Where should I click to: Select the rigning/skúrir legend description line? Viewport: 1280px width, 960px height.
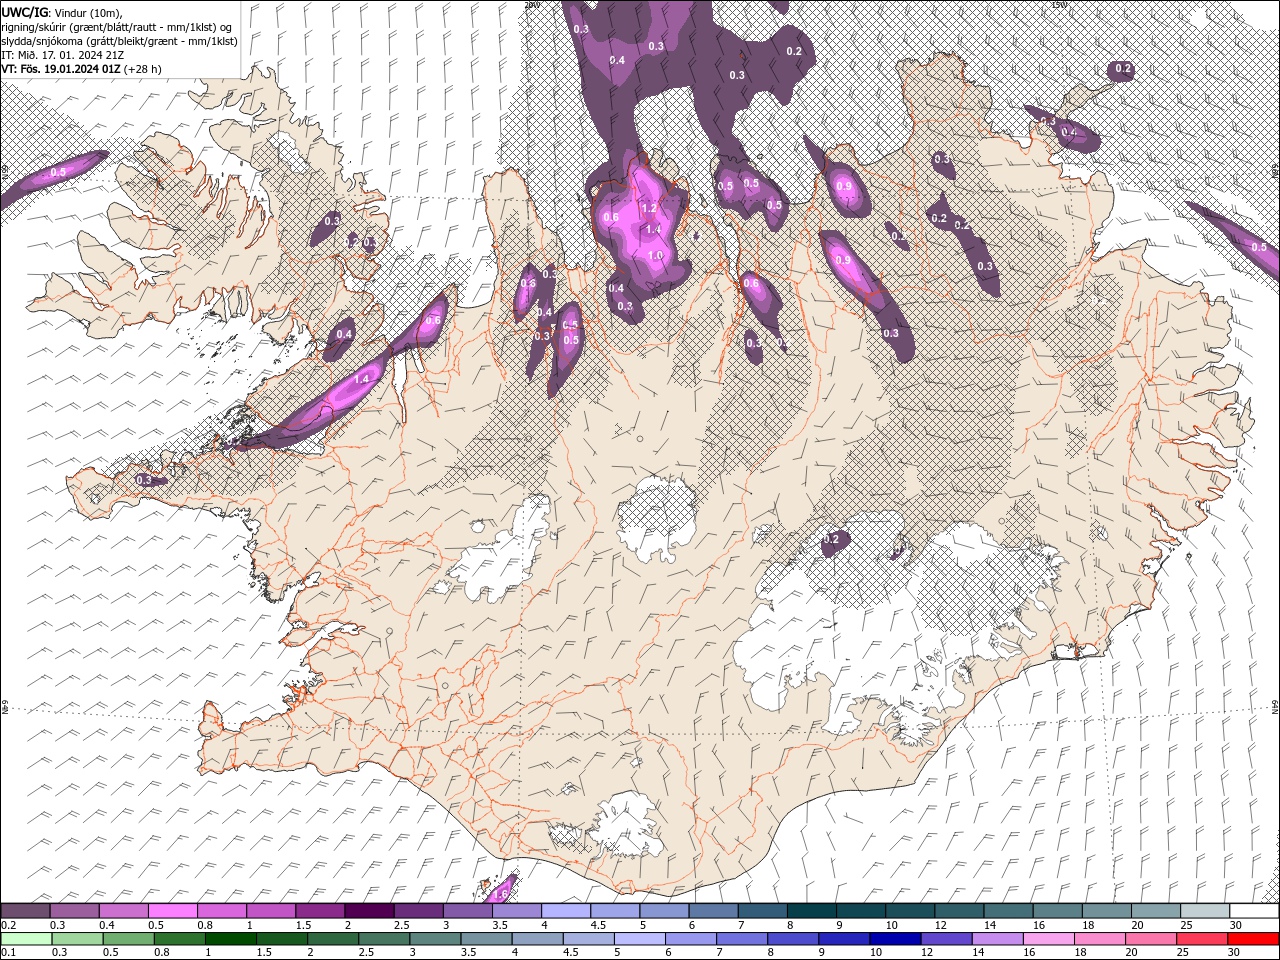coord(118,27)
